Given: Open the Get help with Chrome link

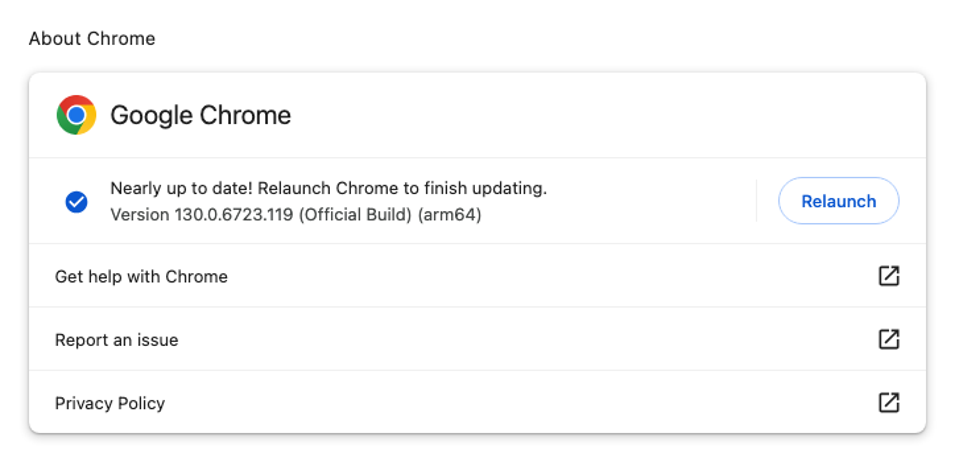Looking at the screenshot, I should click(141, 277).
